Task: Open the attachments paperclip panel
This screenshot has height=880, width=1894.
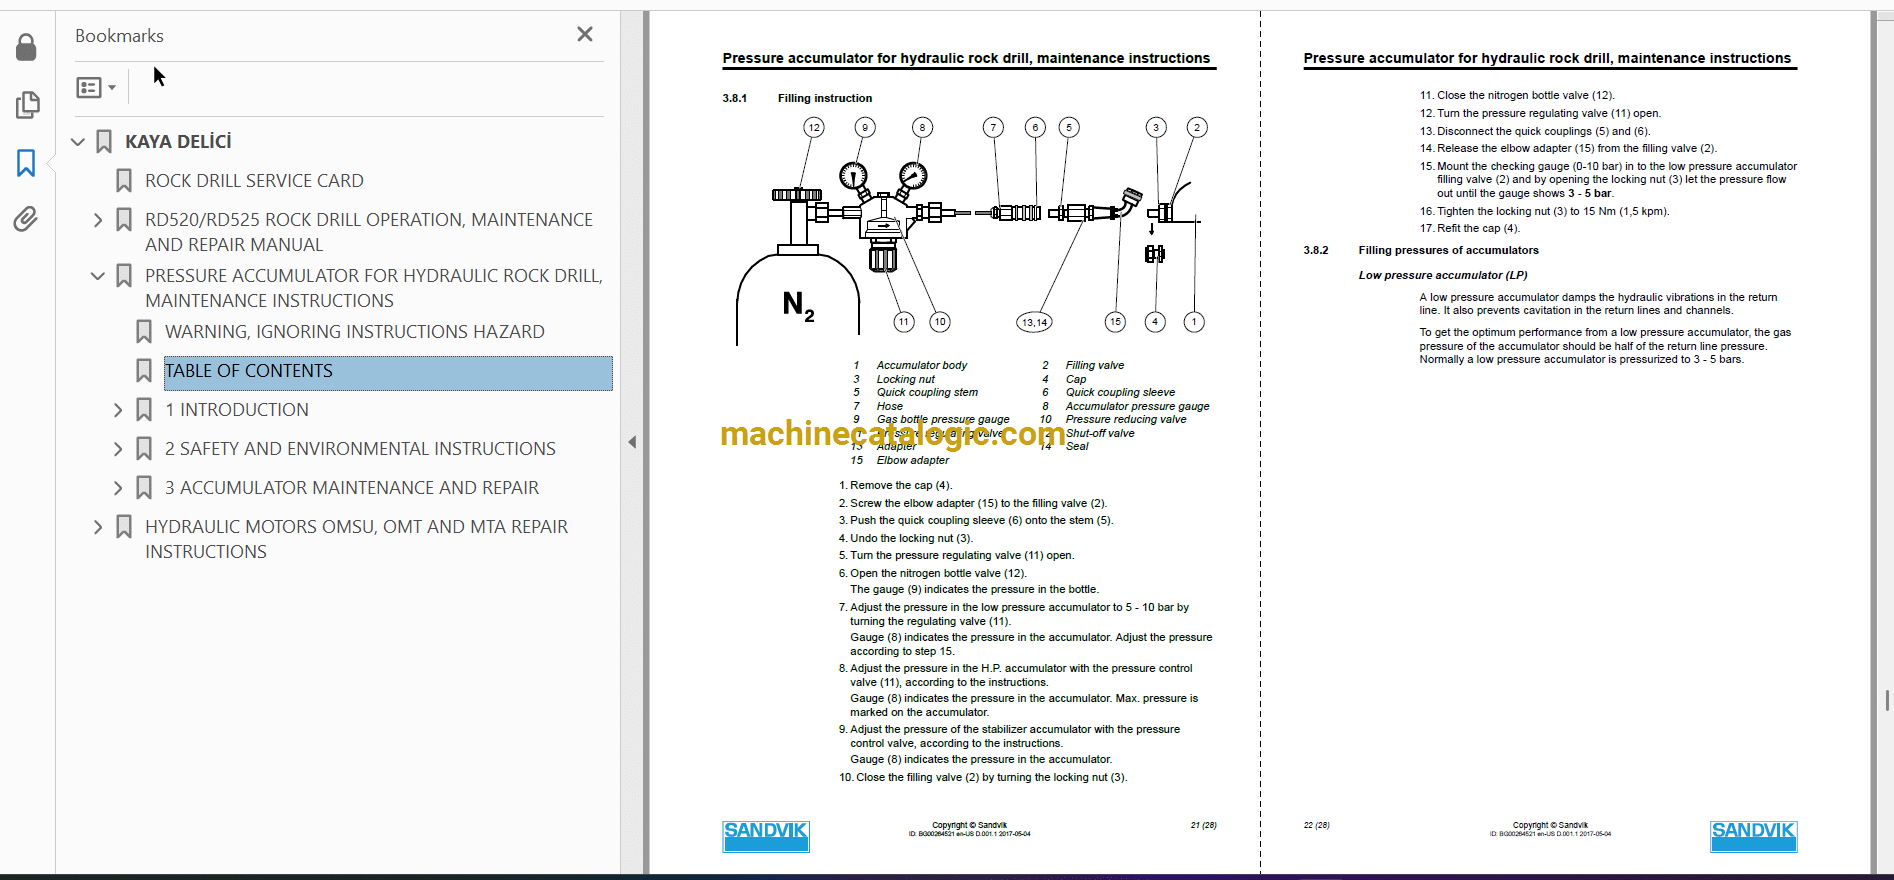Action: (27, 219)
